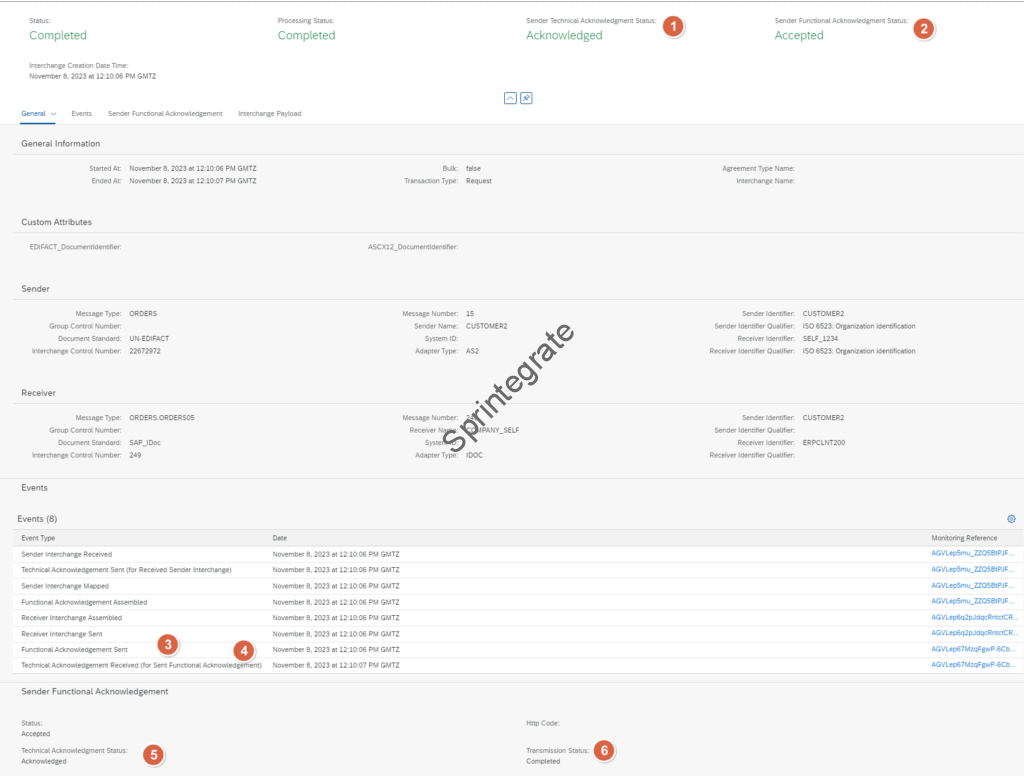Viewport: 1024px width, 776px height.
Task: Click the red number 1 marker badge
Action: tap(674, 27)
